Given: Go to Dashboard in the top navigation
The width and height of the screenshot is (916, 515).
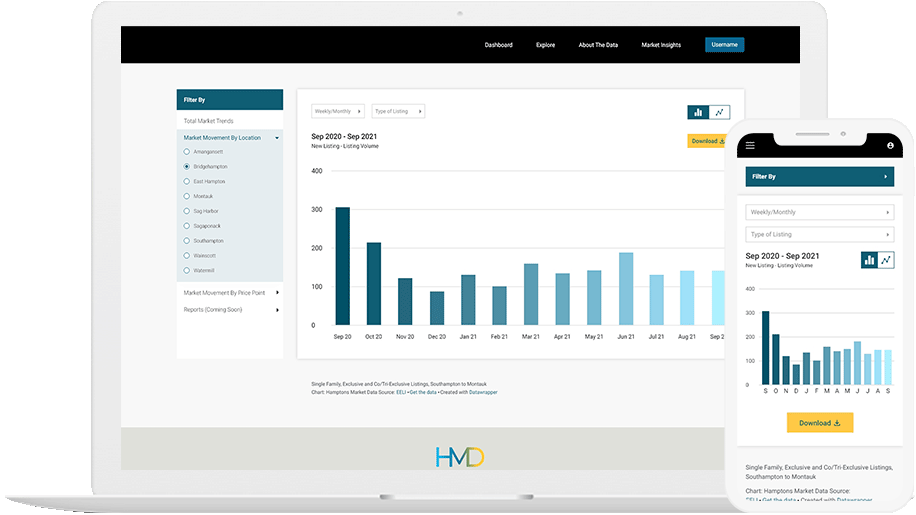Looking at the screenshot, I should click(x=498, y=45).
